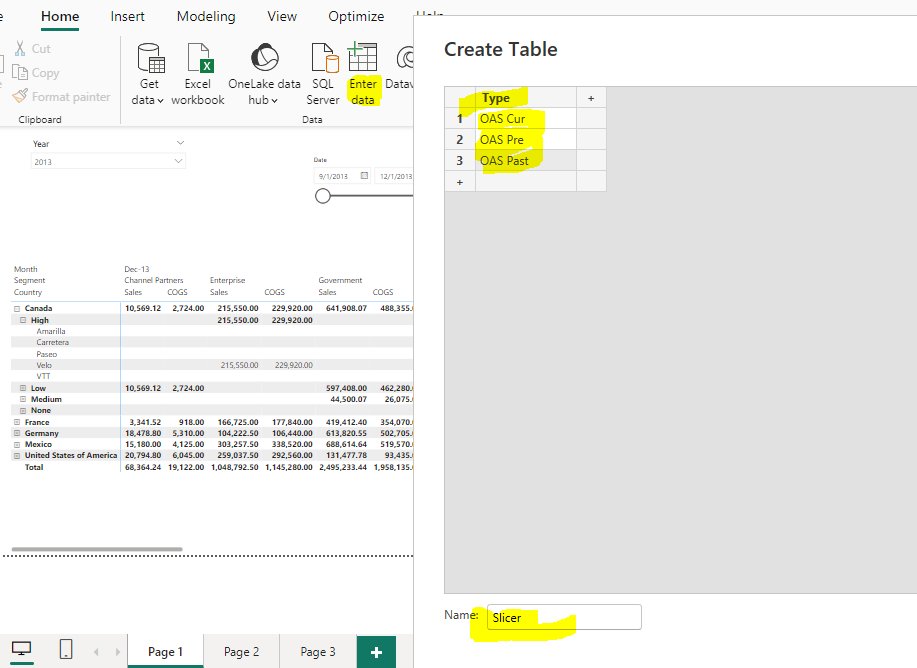The image size is (917, 668).
Task: Go to next page tabs arrow
Action: tap(118, 652)
